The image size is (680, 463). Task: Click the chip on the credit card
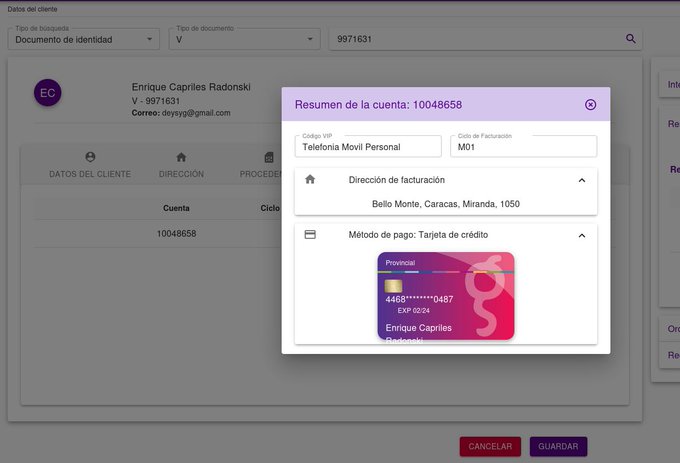pyautogui.click(x=393, y=287)
